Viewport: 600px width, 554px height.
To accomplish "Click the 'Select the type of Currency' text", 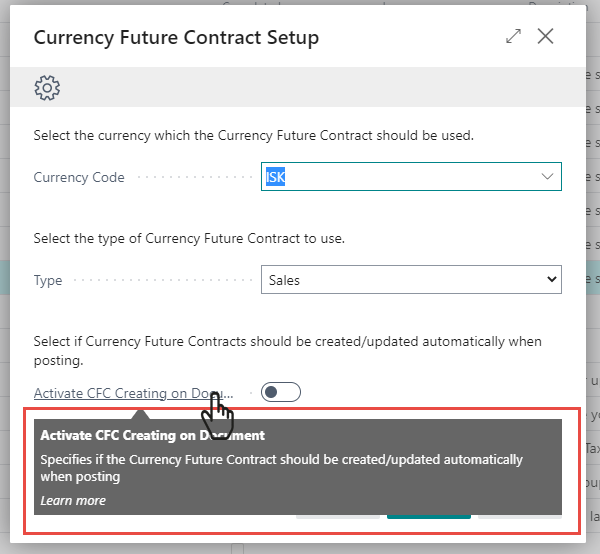I will coord(202,237).
